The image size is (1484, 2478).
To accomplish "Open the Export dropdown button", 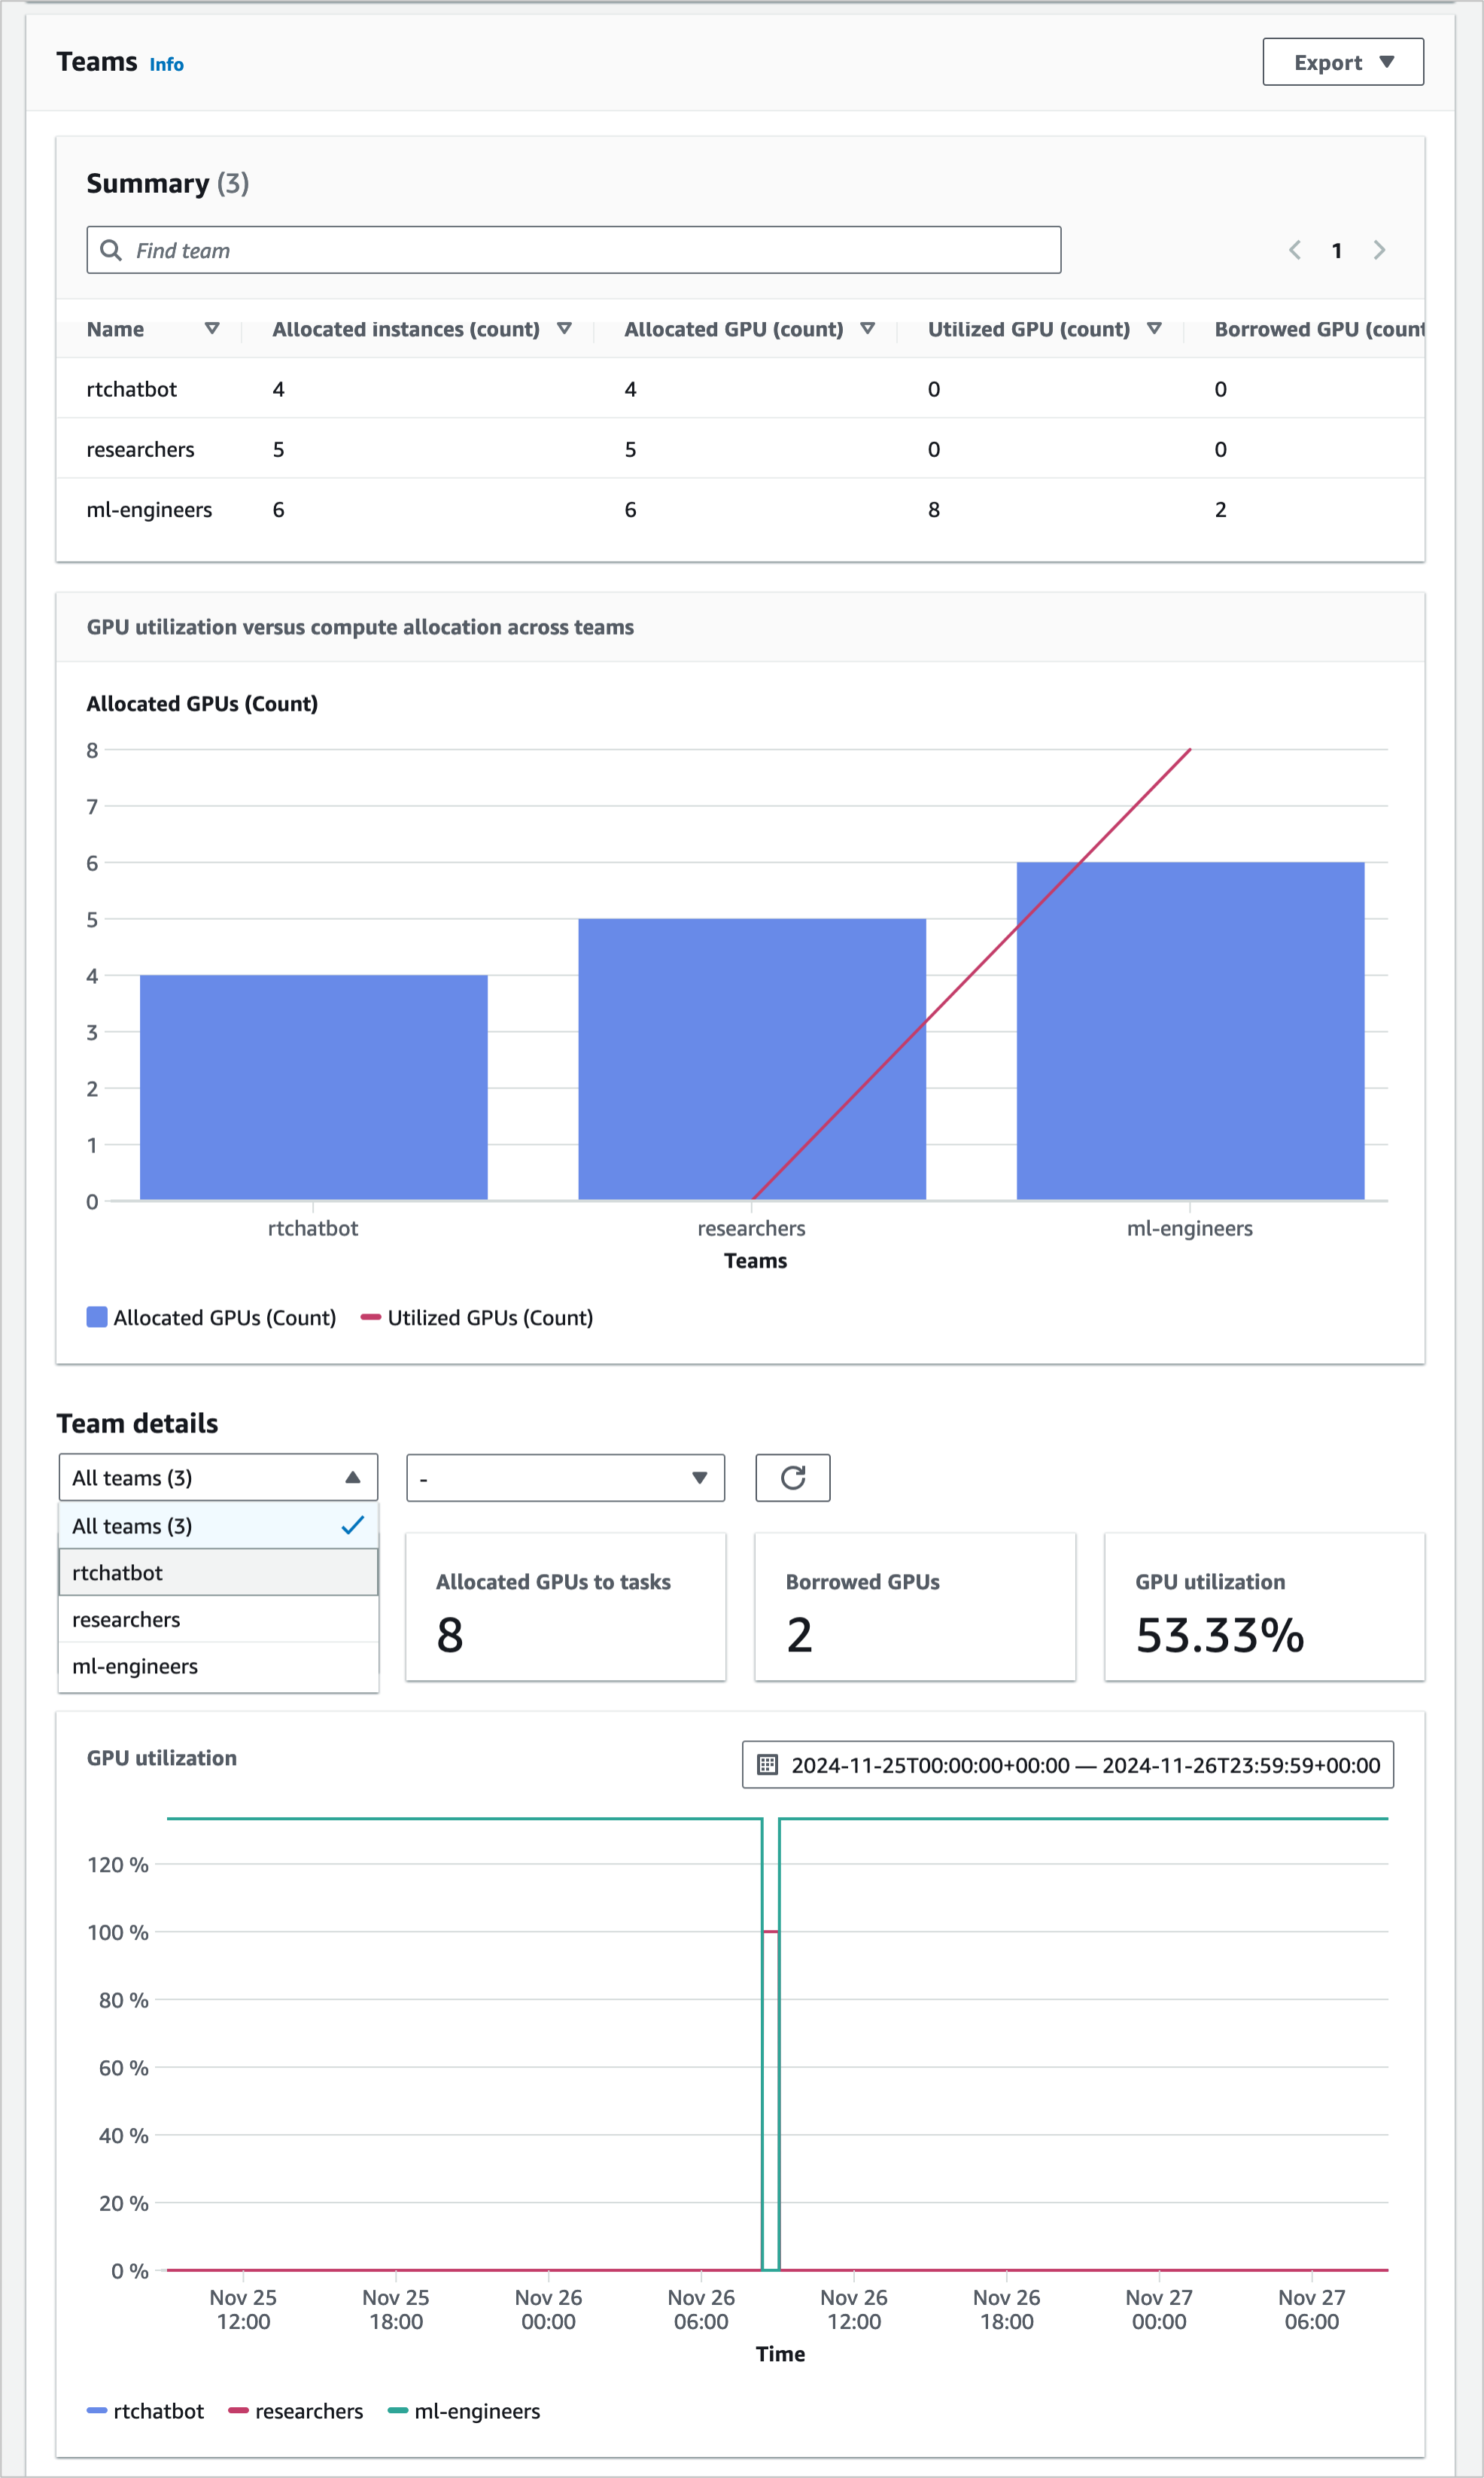I will [x=1342, y=62].
